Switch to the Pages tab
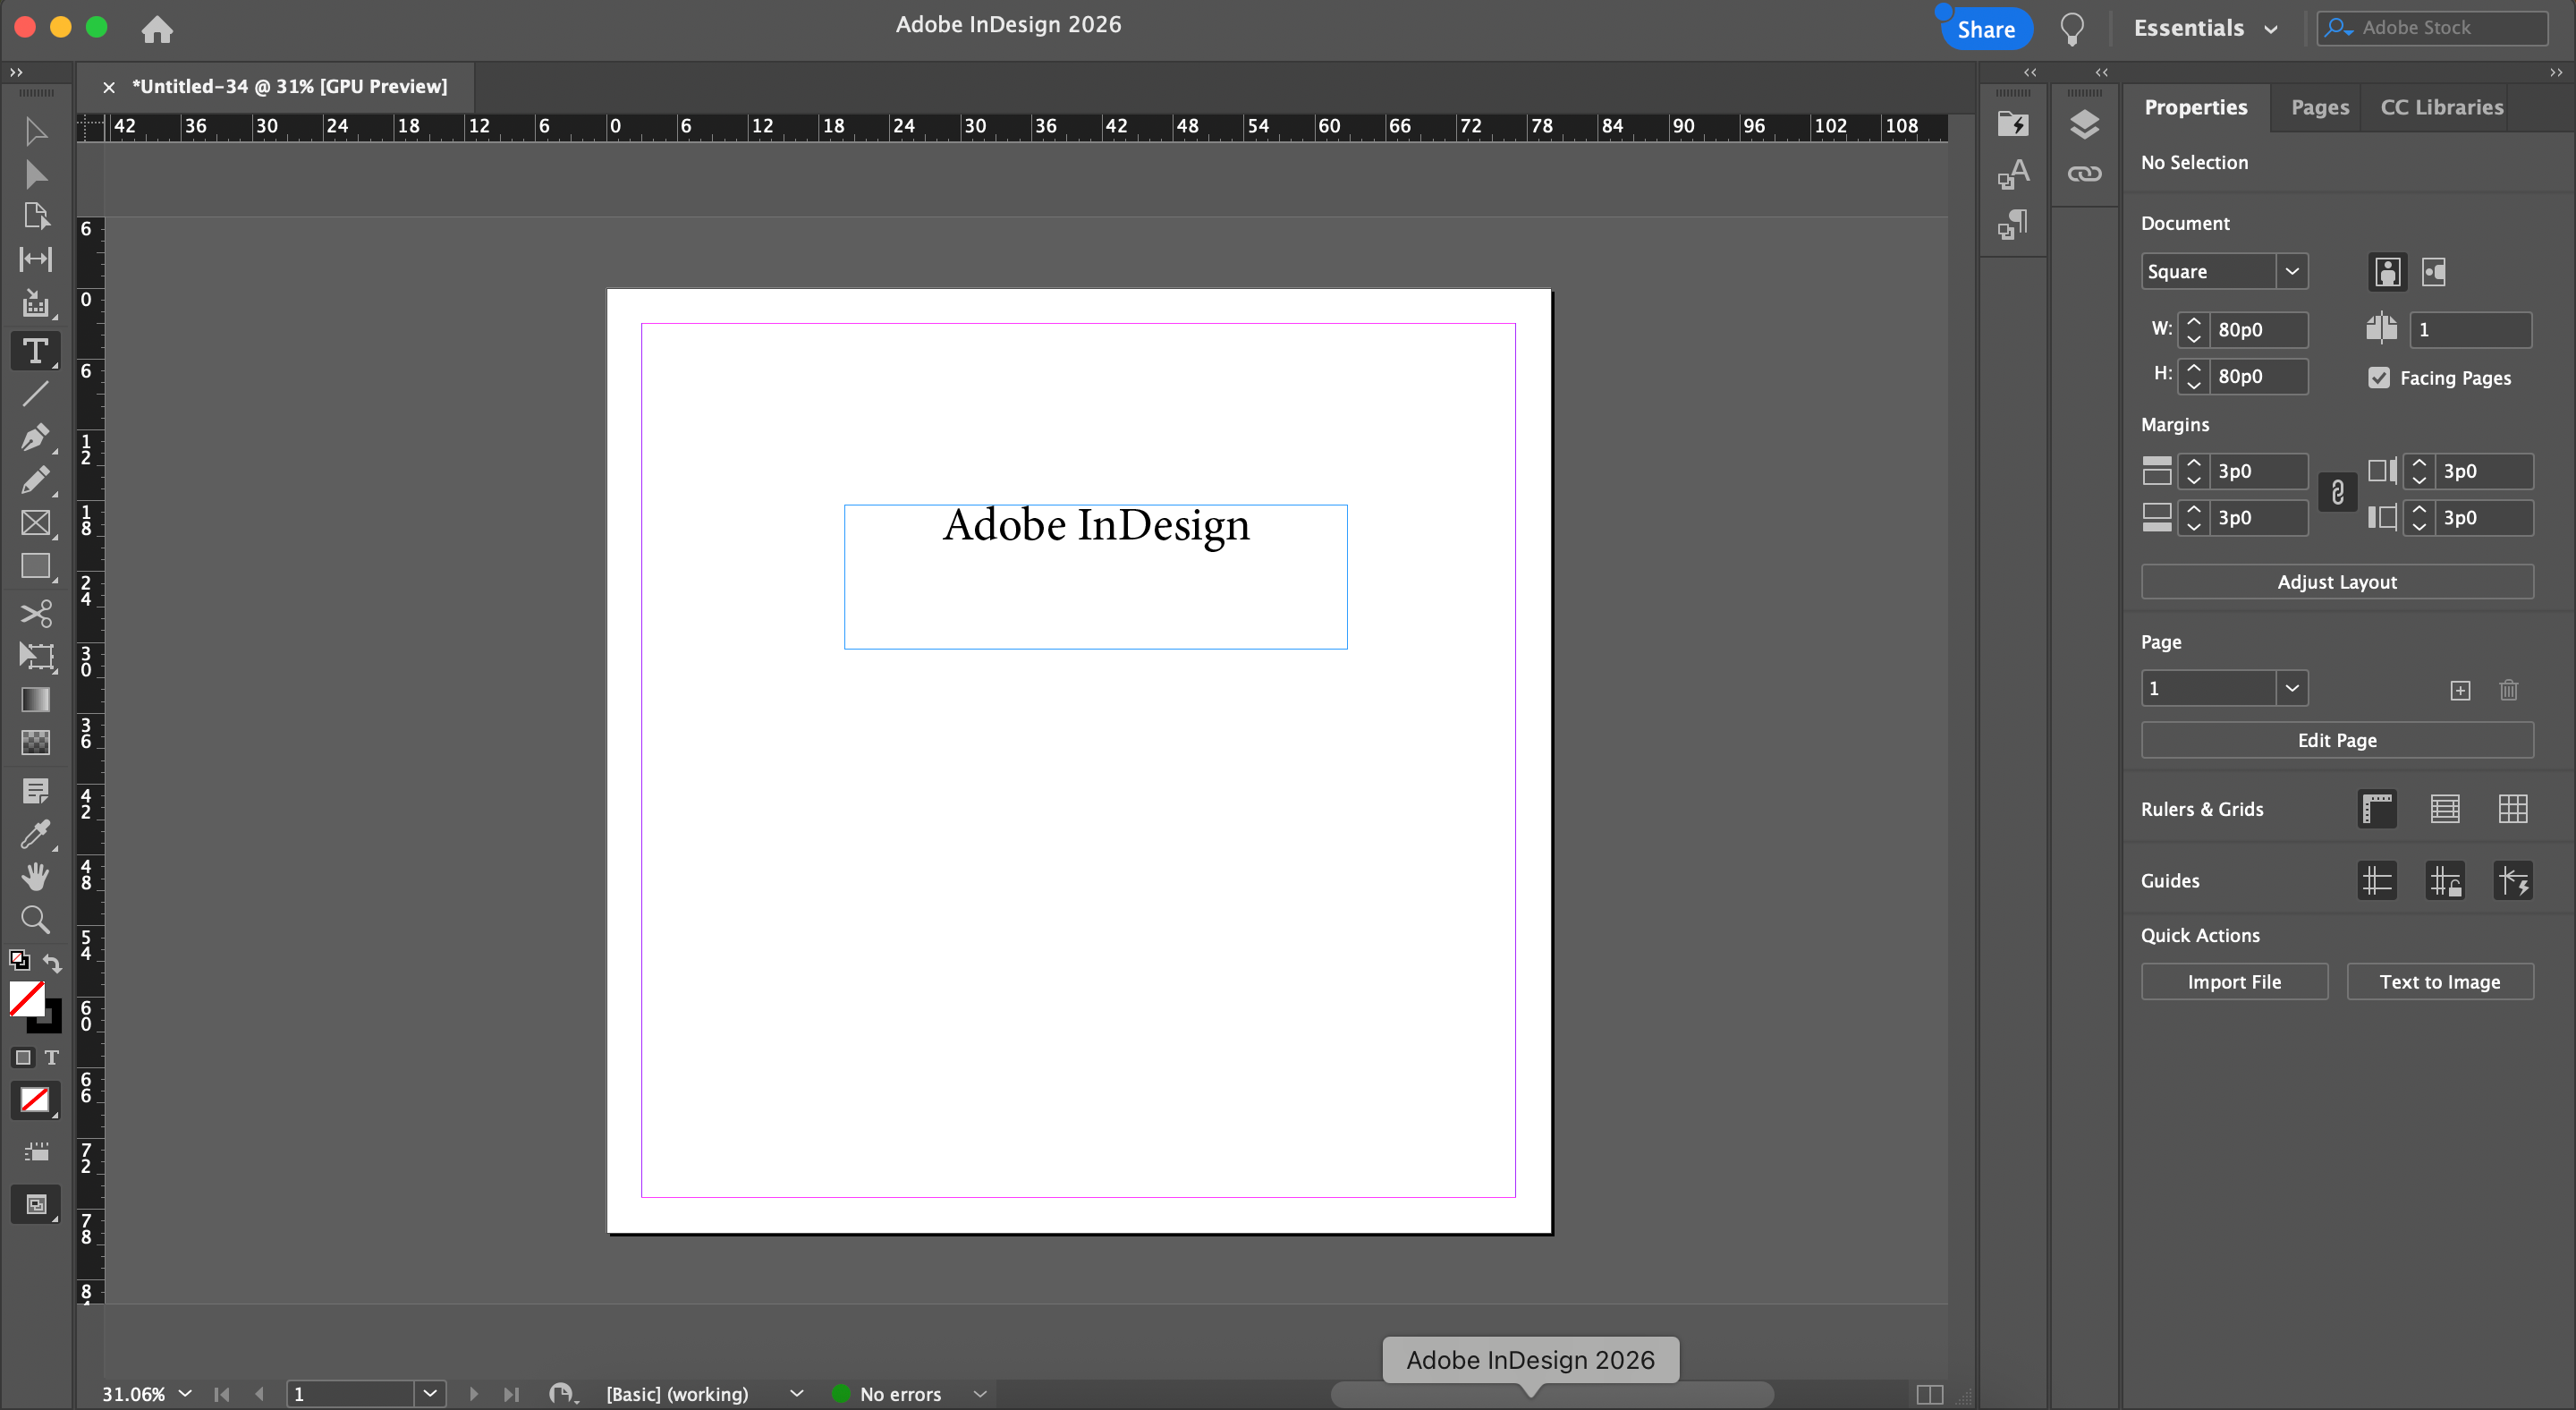This screenshot has height=1410, width=2576. pos(2319,107)
